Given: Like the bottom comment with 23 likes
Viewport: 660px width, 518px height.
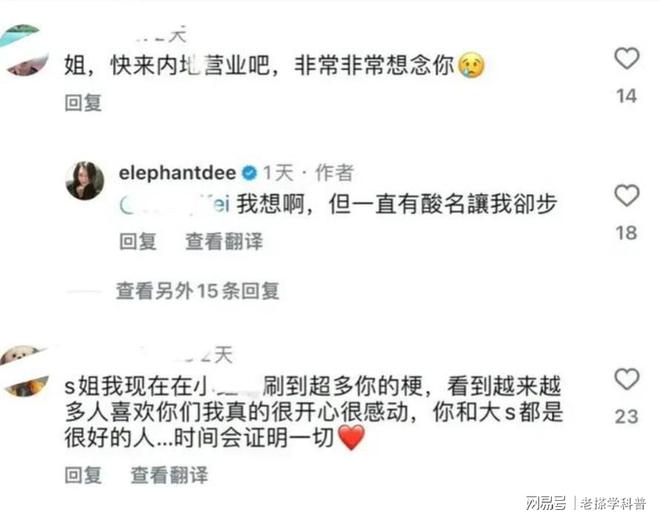Looking at the screenshot, I should [627, 379].
